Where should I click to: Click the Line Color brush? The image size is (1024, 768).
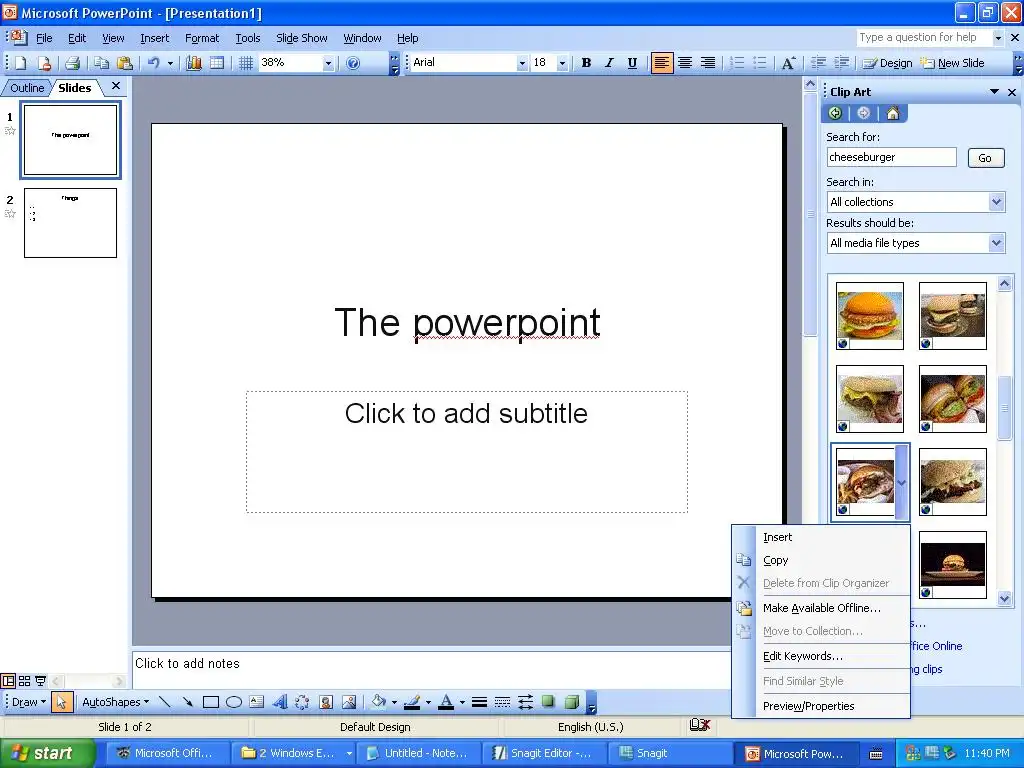pyautogui.click(x=411, y=702)
